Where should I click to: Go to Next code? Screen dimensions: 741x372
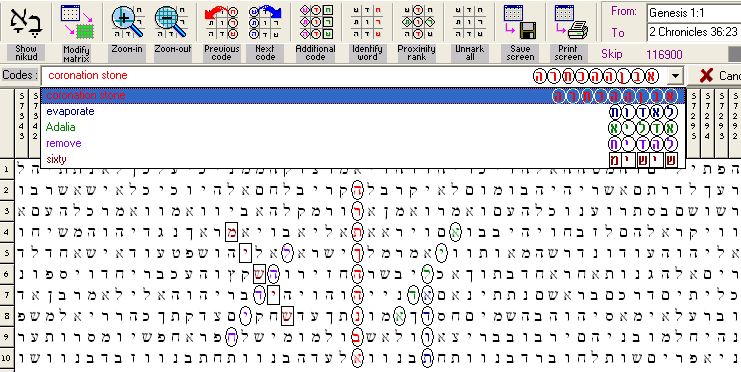click(x=265, y=22)
